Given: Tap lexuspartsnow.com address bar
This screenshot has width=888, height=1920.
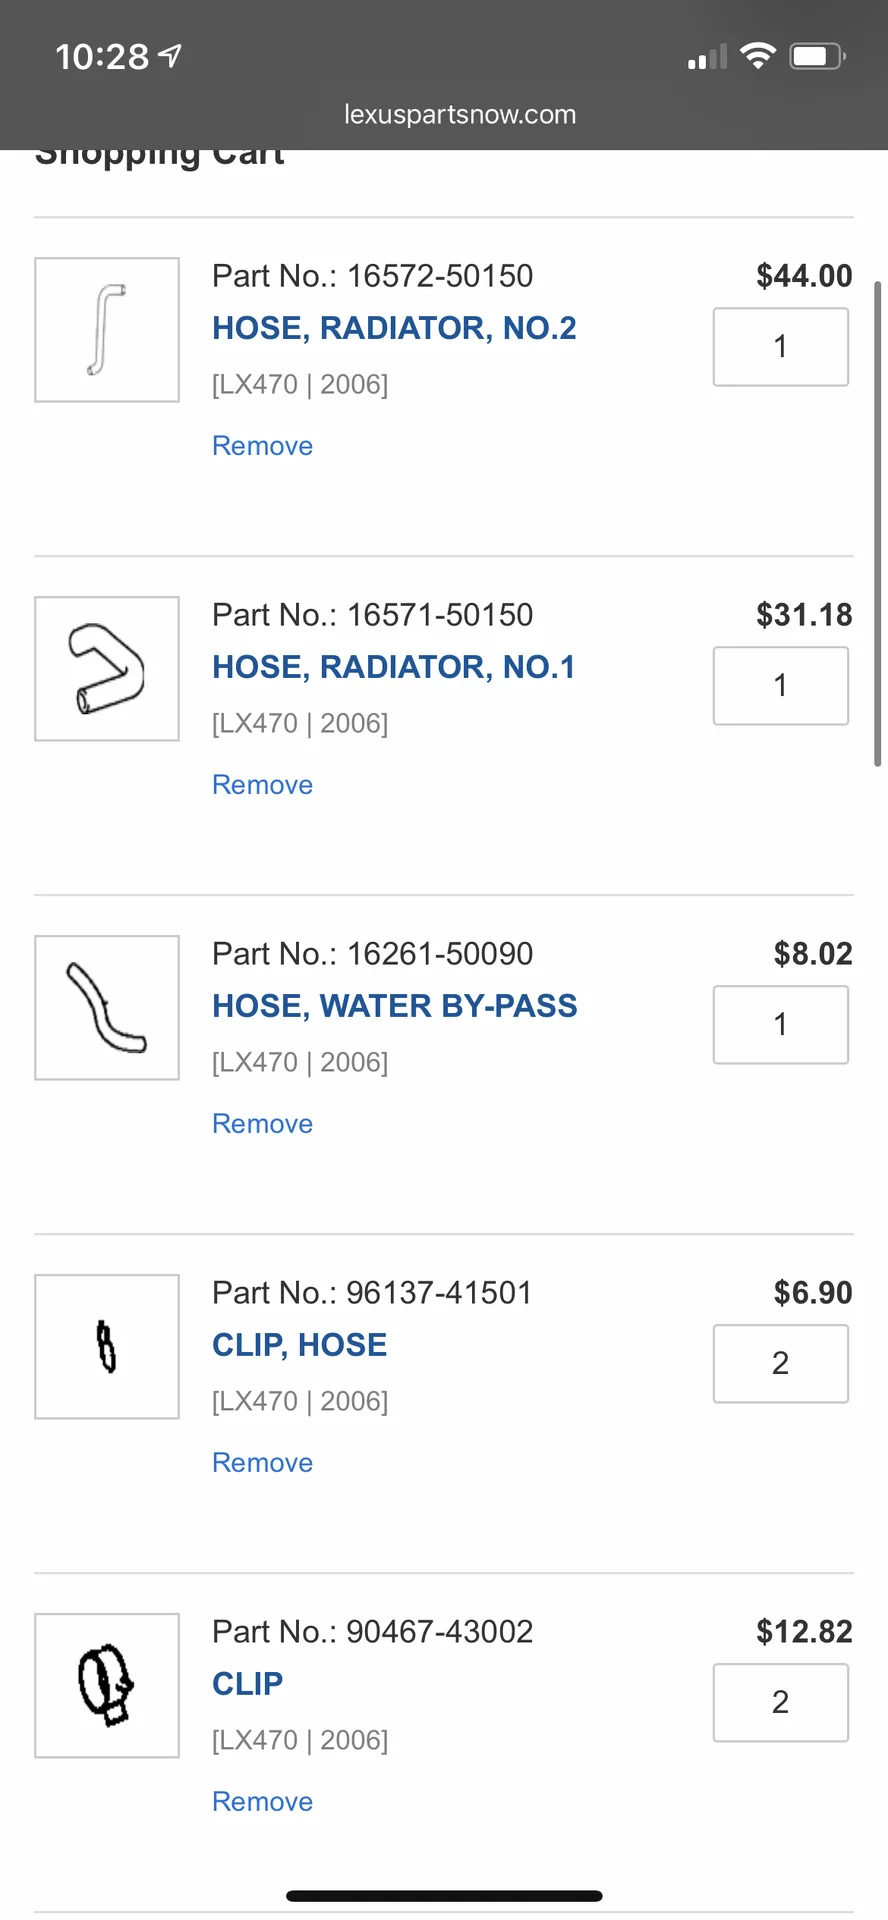Looking at the screenshot, I should 460,114.
